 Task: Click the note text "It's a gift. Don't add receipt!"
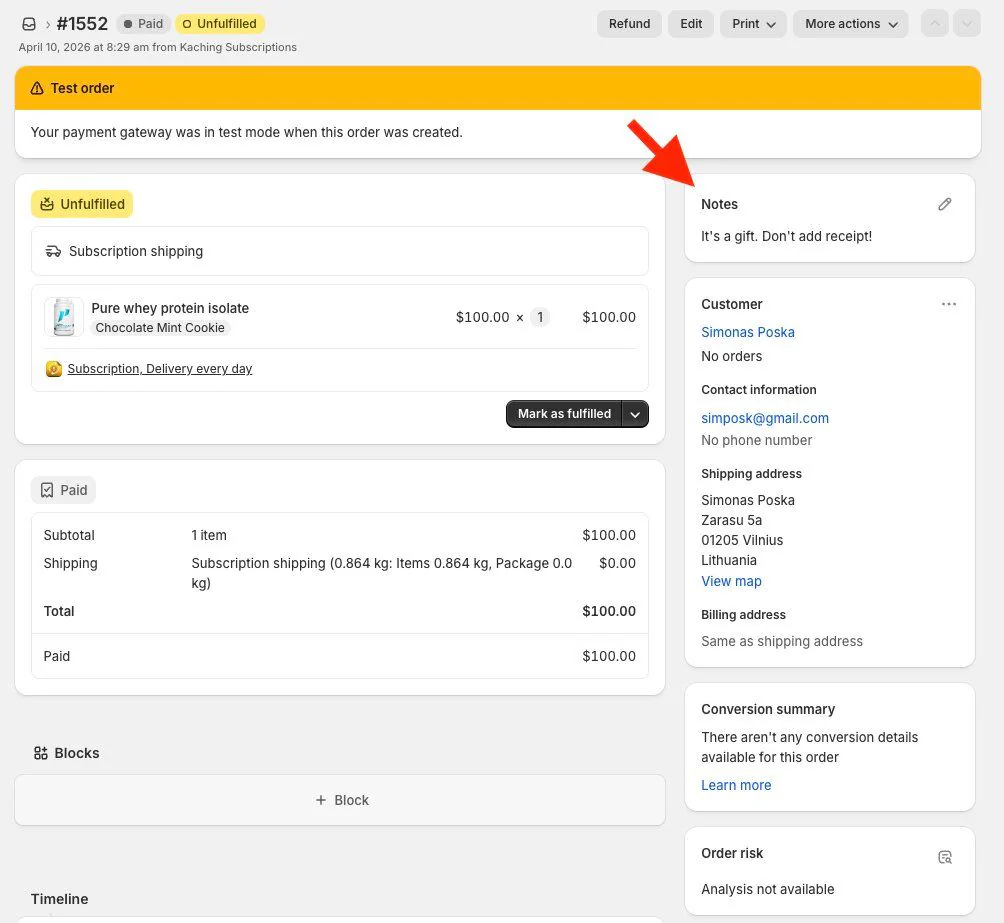[x=786, y=236]
